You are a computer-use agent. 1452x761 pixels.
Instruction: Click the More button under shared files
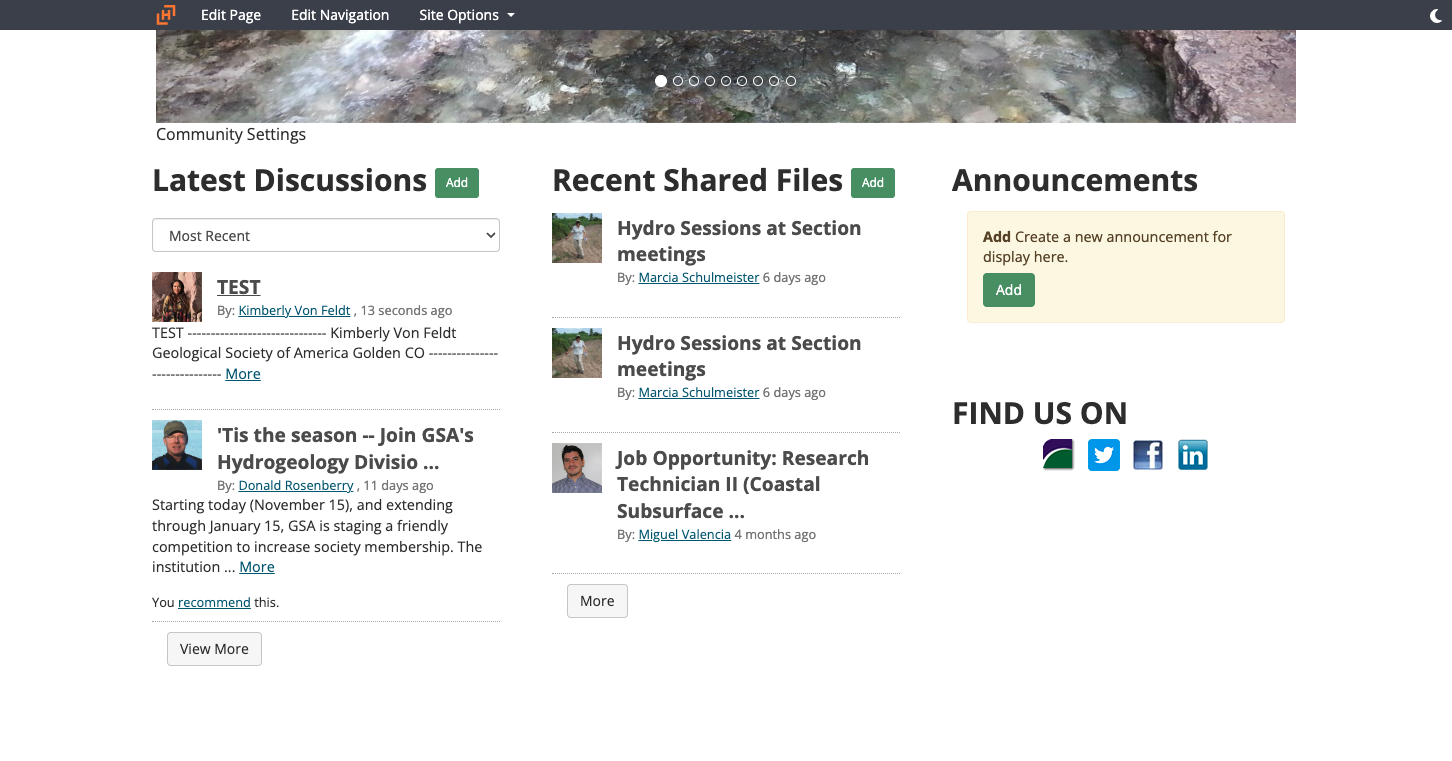597,601
